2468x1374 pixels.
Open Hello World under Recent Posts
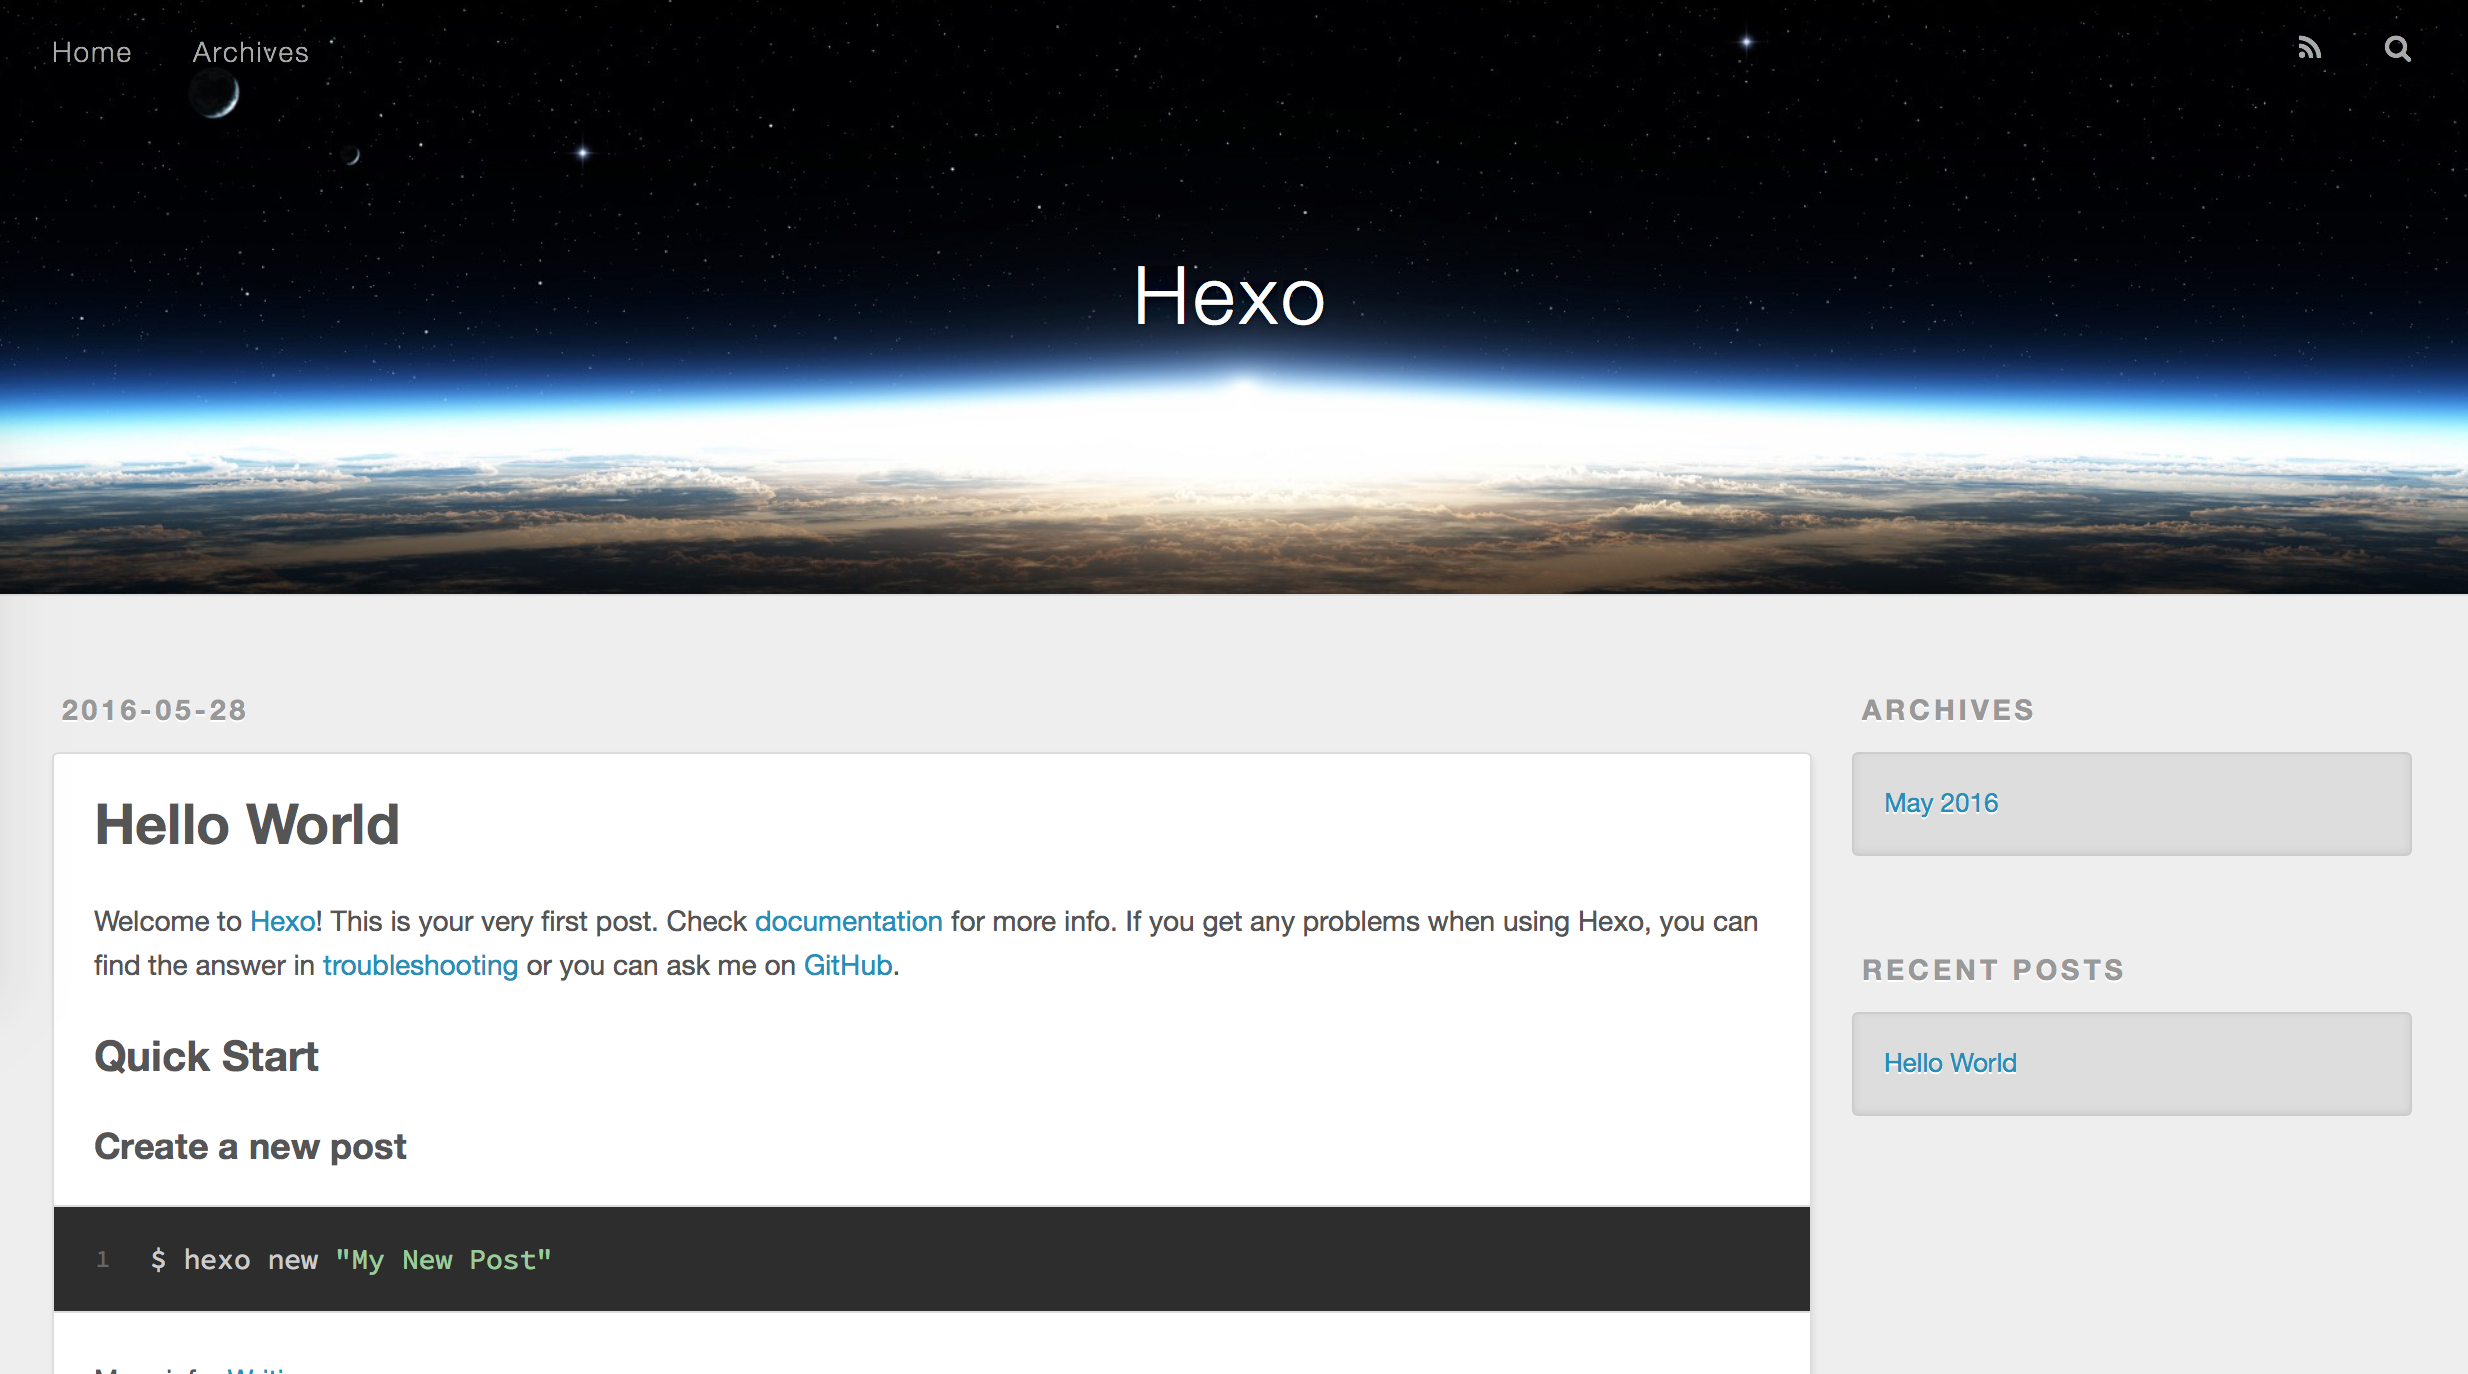(1950, 1063)
